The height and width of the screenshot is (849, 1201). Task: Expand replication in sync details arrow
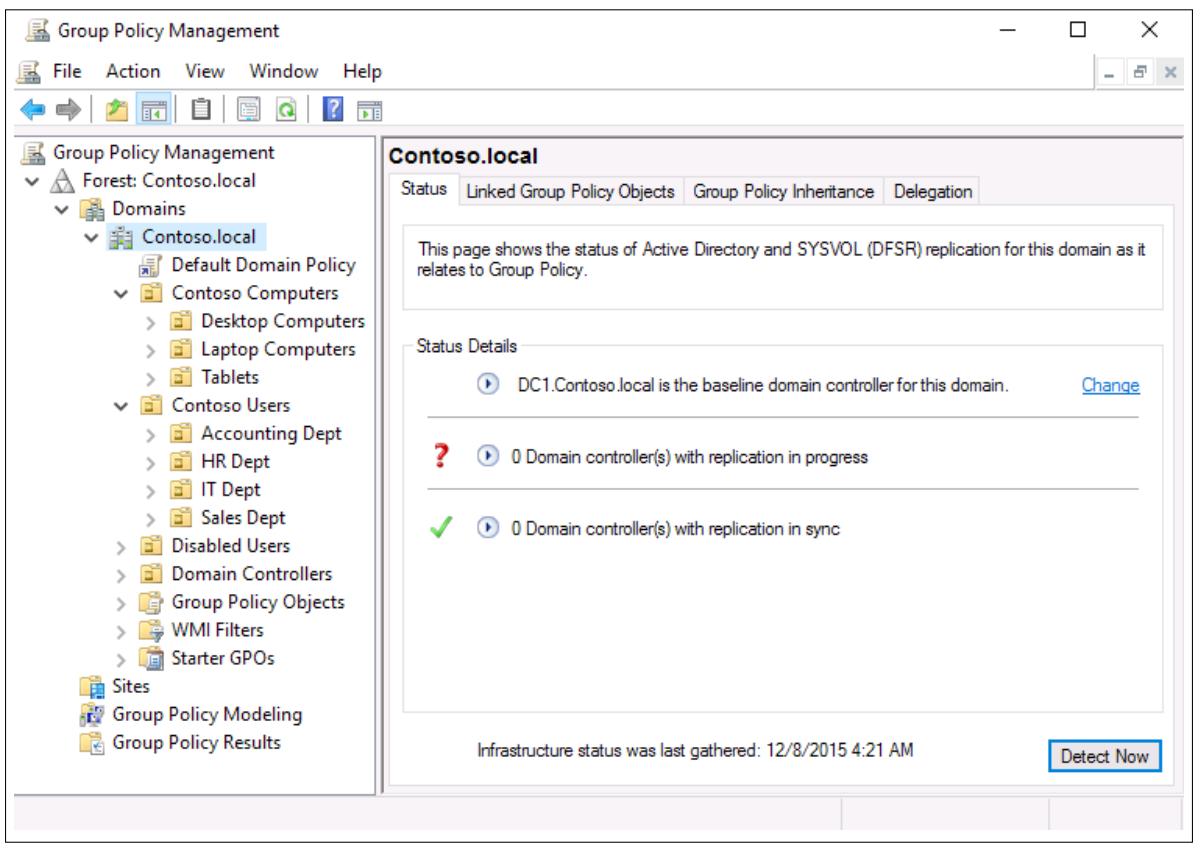coord(489,529)
